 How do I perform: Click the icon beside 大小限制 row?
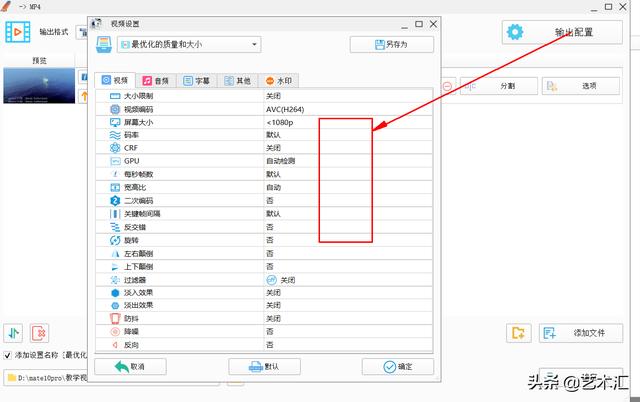pyautogui.click(x=115, y=96)
